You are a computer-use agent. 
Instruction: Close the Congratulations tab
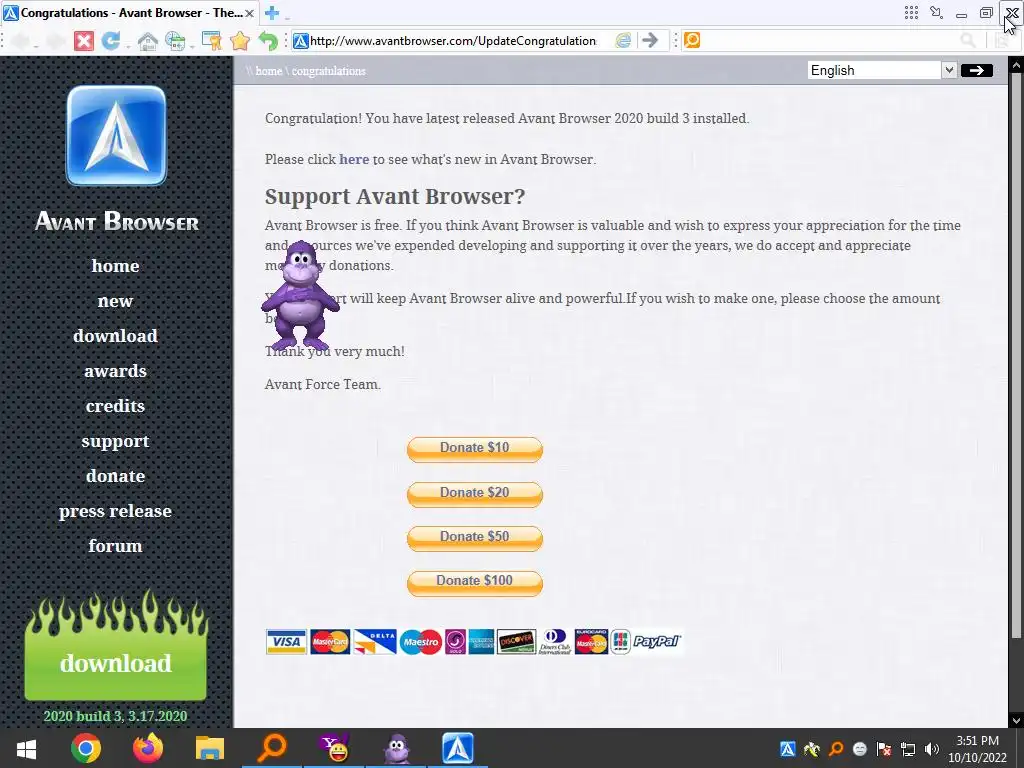(249, 13)
